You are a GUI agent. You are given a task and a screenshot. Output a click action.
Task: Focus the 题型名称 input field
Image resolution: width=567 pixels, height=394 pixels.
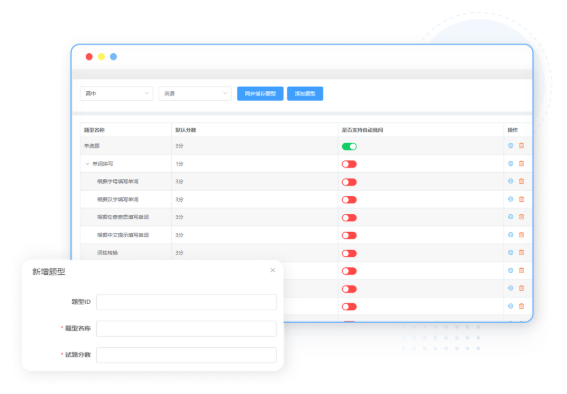pyautogui.click(x=186, y=329)
